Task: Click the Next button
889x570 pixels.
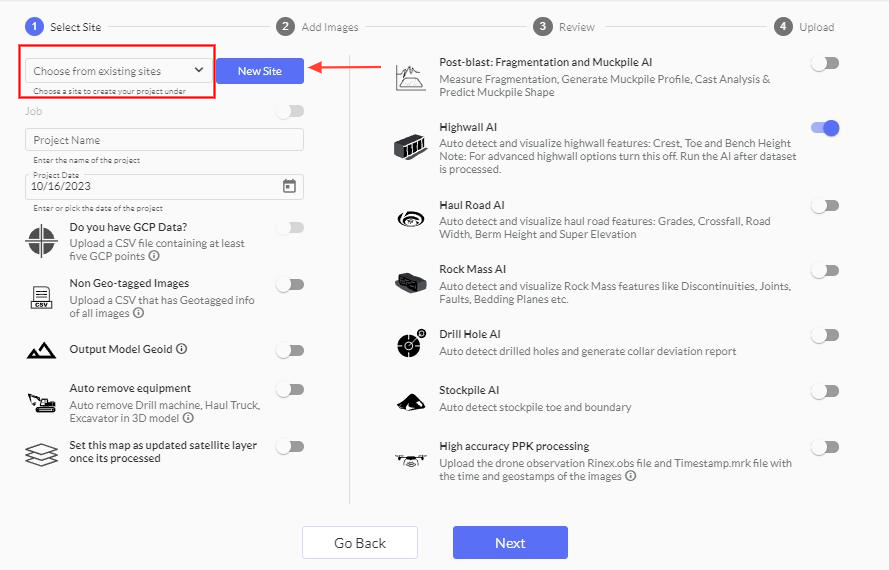Action: coord(510,543)
